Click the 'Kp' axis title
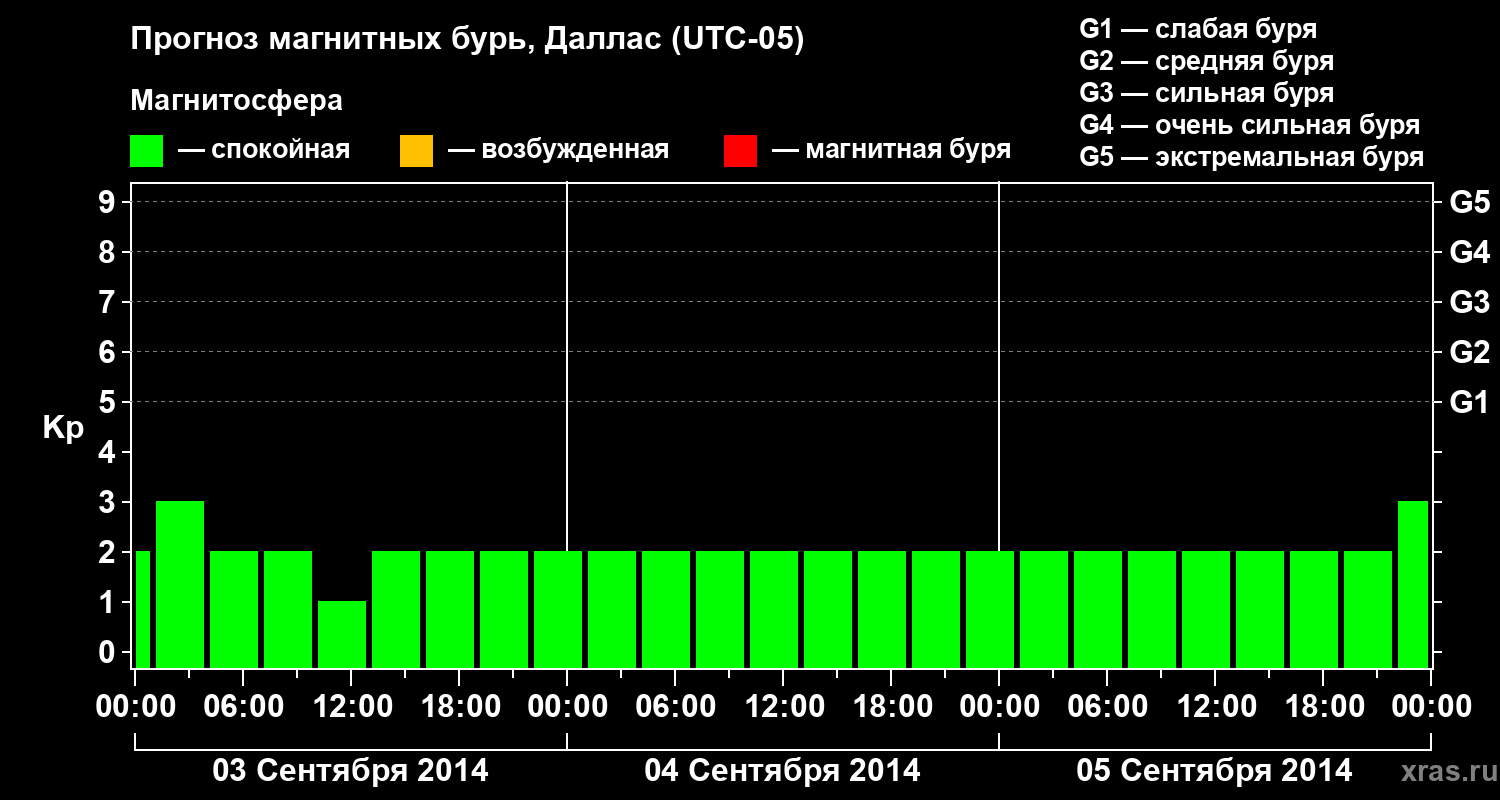The image size is (1500, 800). (x=62, y=428)
